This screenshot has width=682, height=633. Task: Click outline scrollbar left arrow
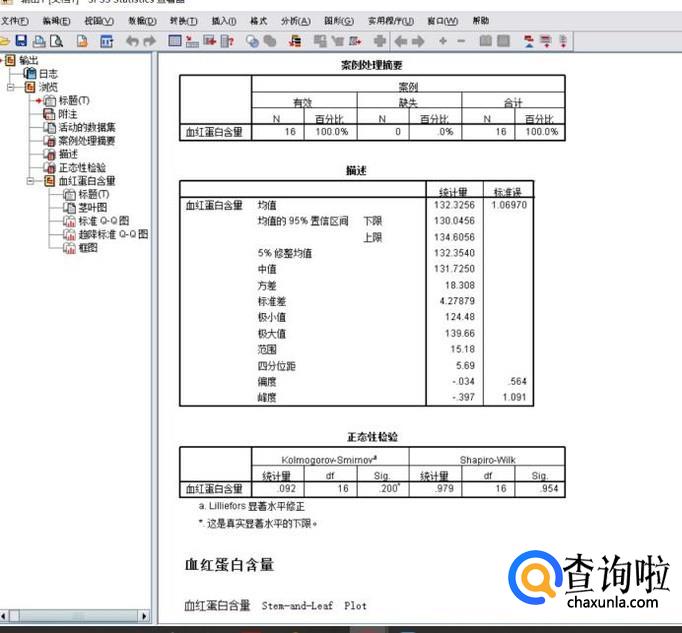pyautogui.click(x=4, y=616)
